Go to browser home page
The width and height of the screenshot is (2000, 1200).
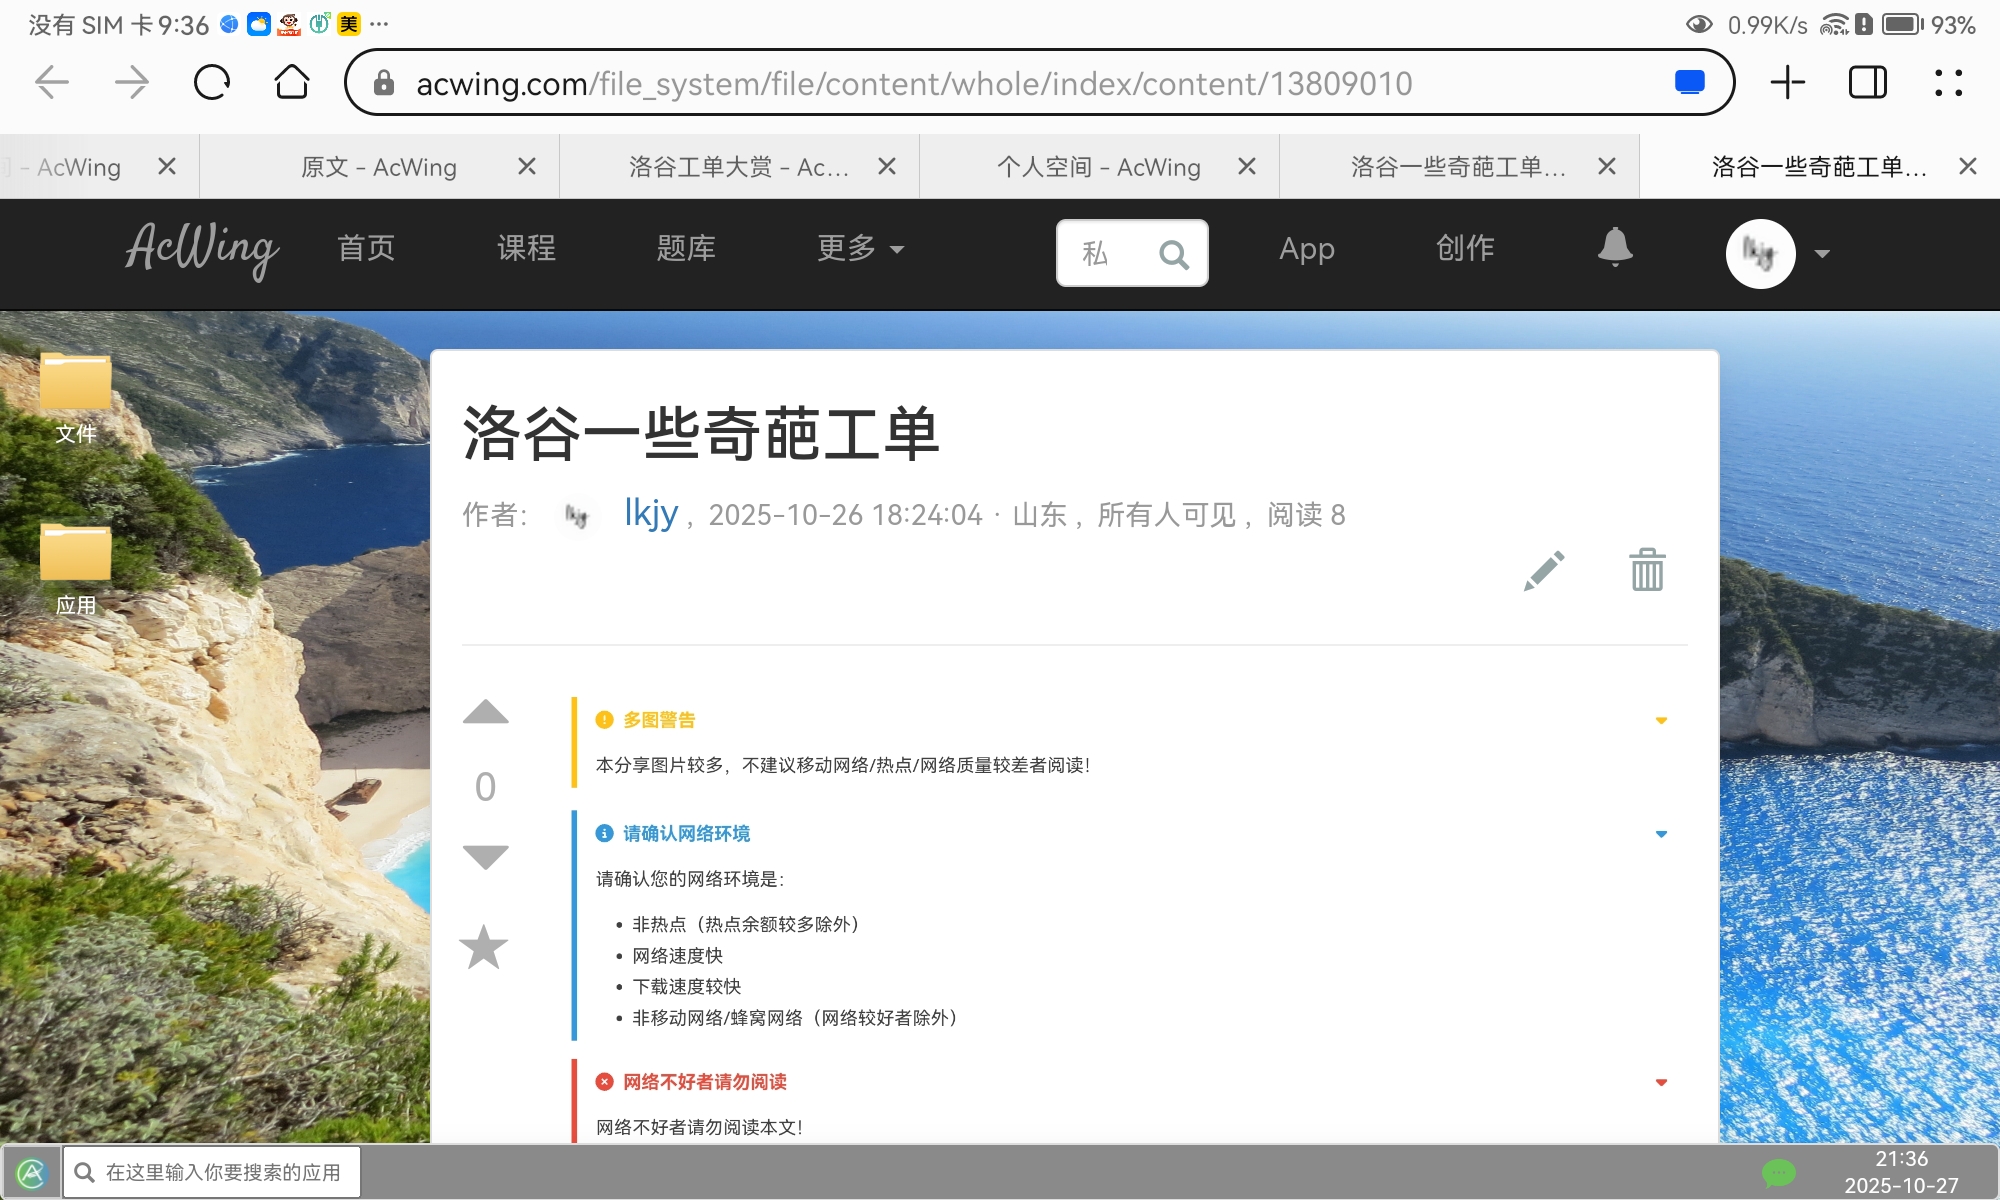(x=292, y=83)
